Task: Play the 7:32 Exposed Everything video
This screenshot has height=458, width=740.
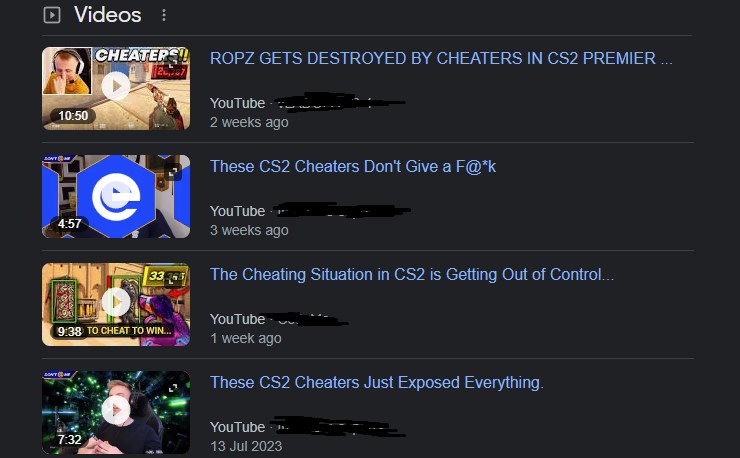Action: pyautogui.click(x=116, y=412)
